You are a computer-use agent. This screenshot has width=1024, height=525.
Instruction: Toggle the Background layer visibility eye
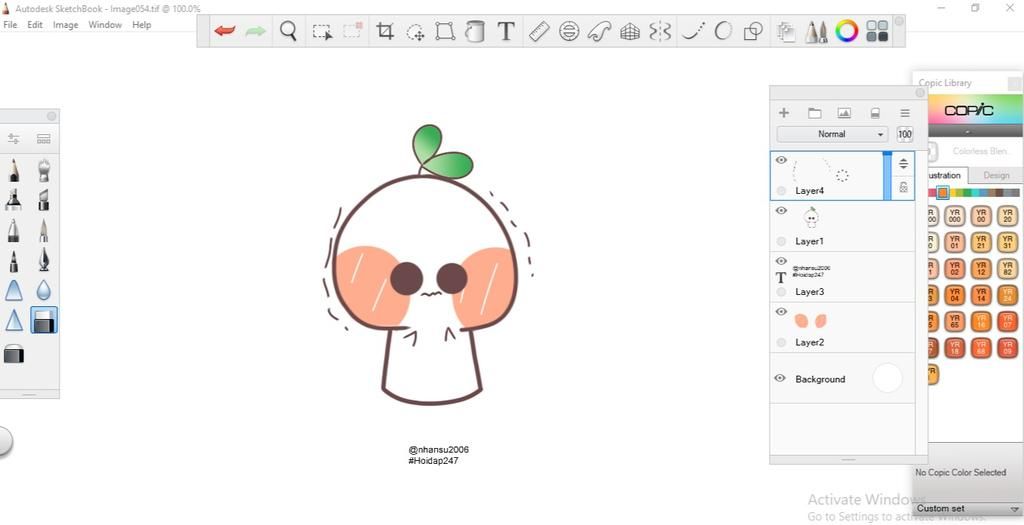(x=780, y=379)
